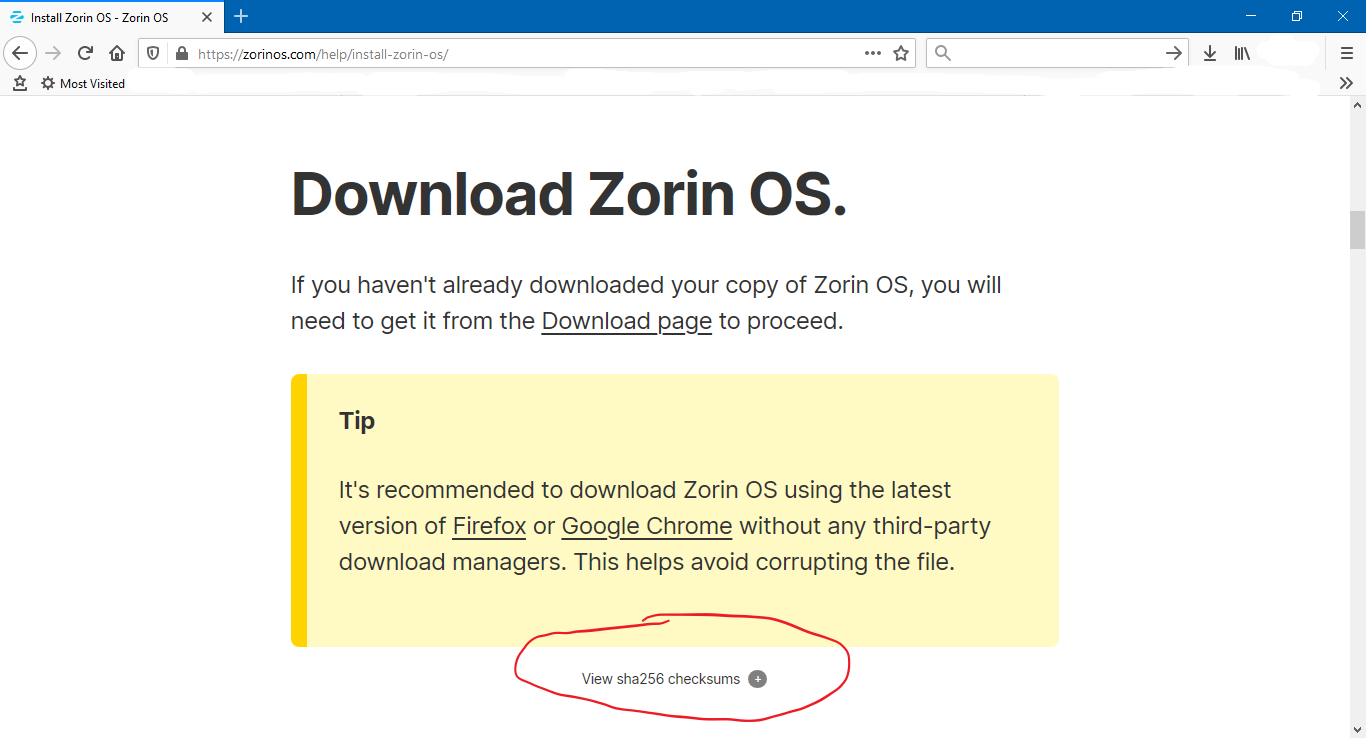Select the Install Zorin OS tab
Viewport: 1366px width, 738px height.
coord(113,17)
